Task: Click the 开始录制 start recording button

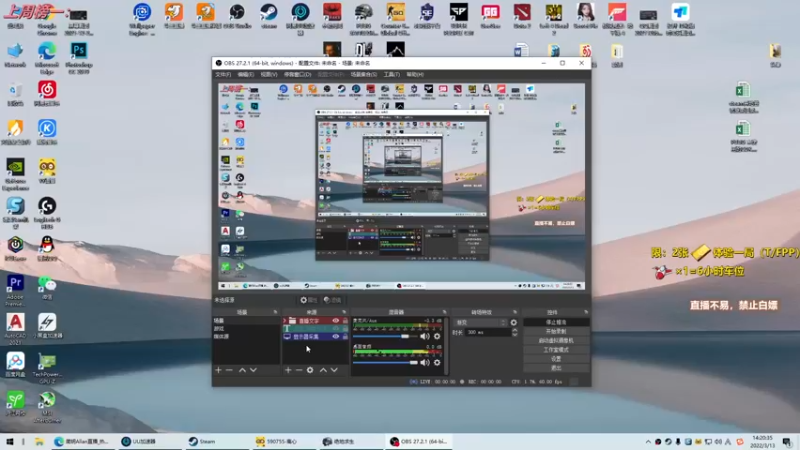Action: (556, 332)
